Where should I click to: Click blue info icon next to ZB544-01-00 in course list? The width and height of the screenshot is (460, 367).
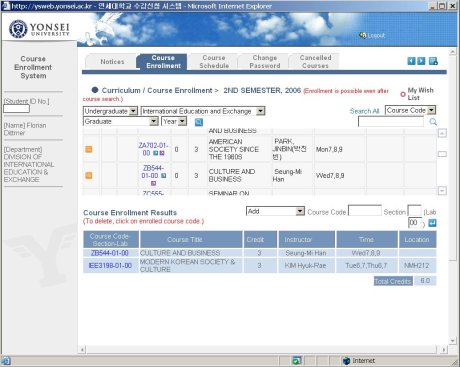164,175
